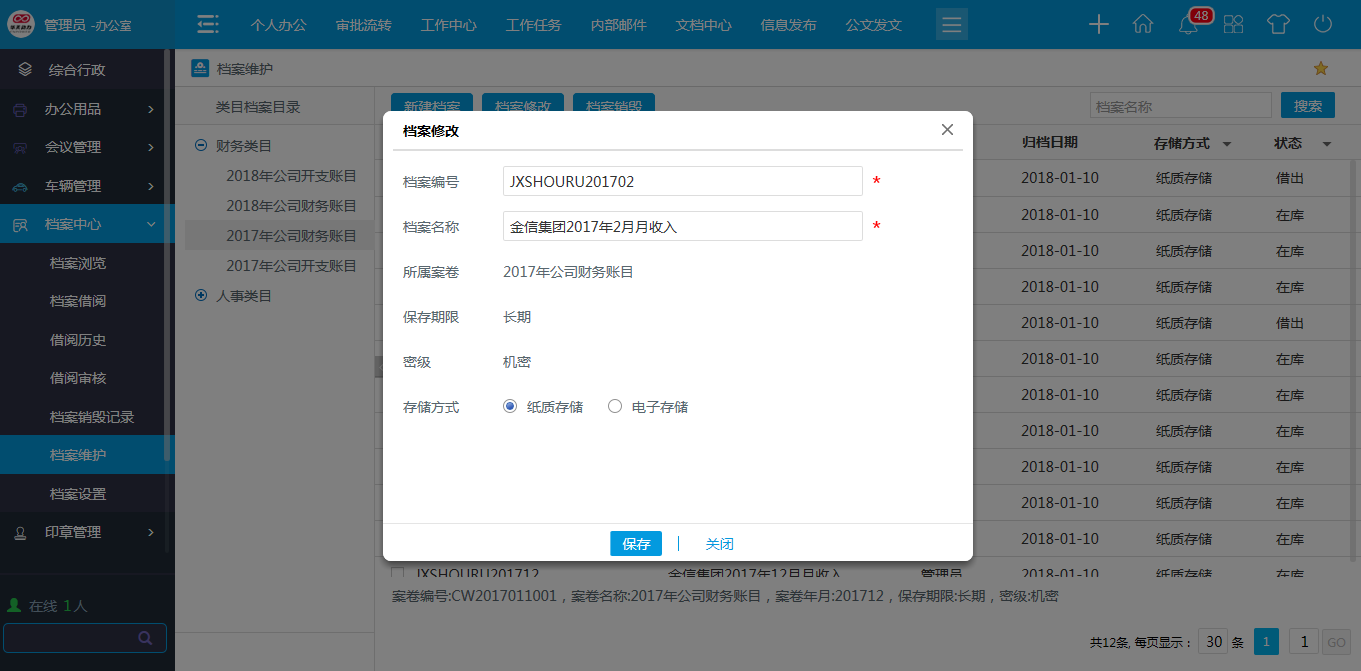Open notifications showing 48 alerts

(1188, 24)
